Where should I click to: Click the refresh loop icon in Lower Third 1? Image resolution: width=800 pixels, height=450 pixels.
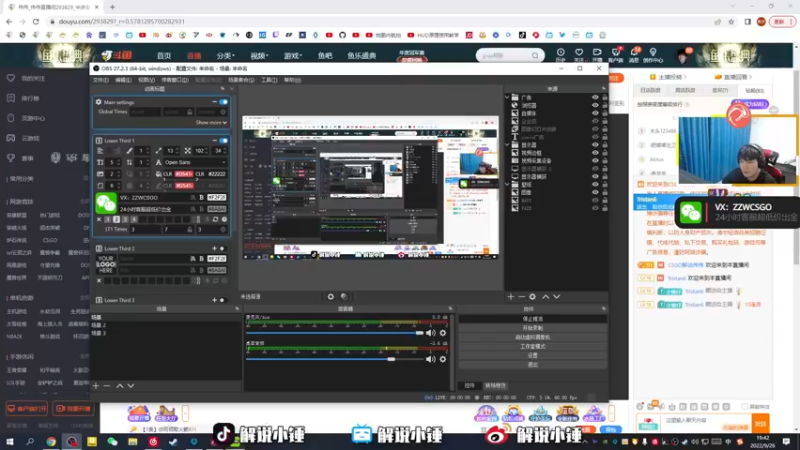pos(216,219)
